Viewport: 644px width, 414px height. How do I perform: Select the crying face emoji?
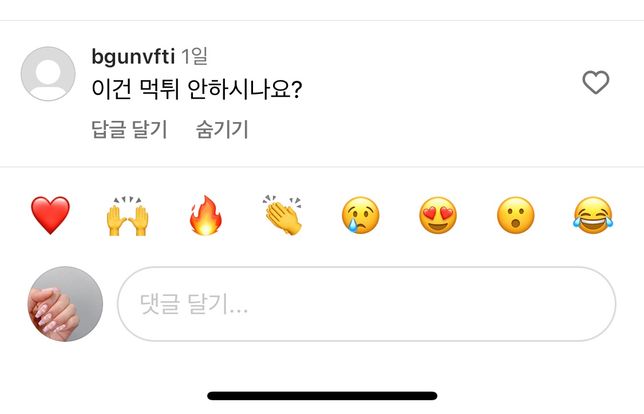(360, 215)
